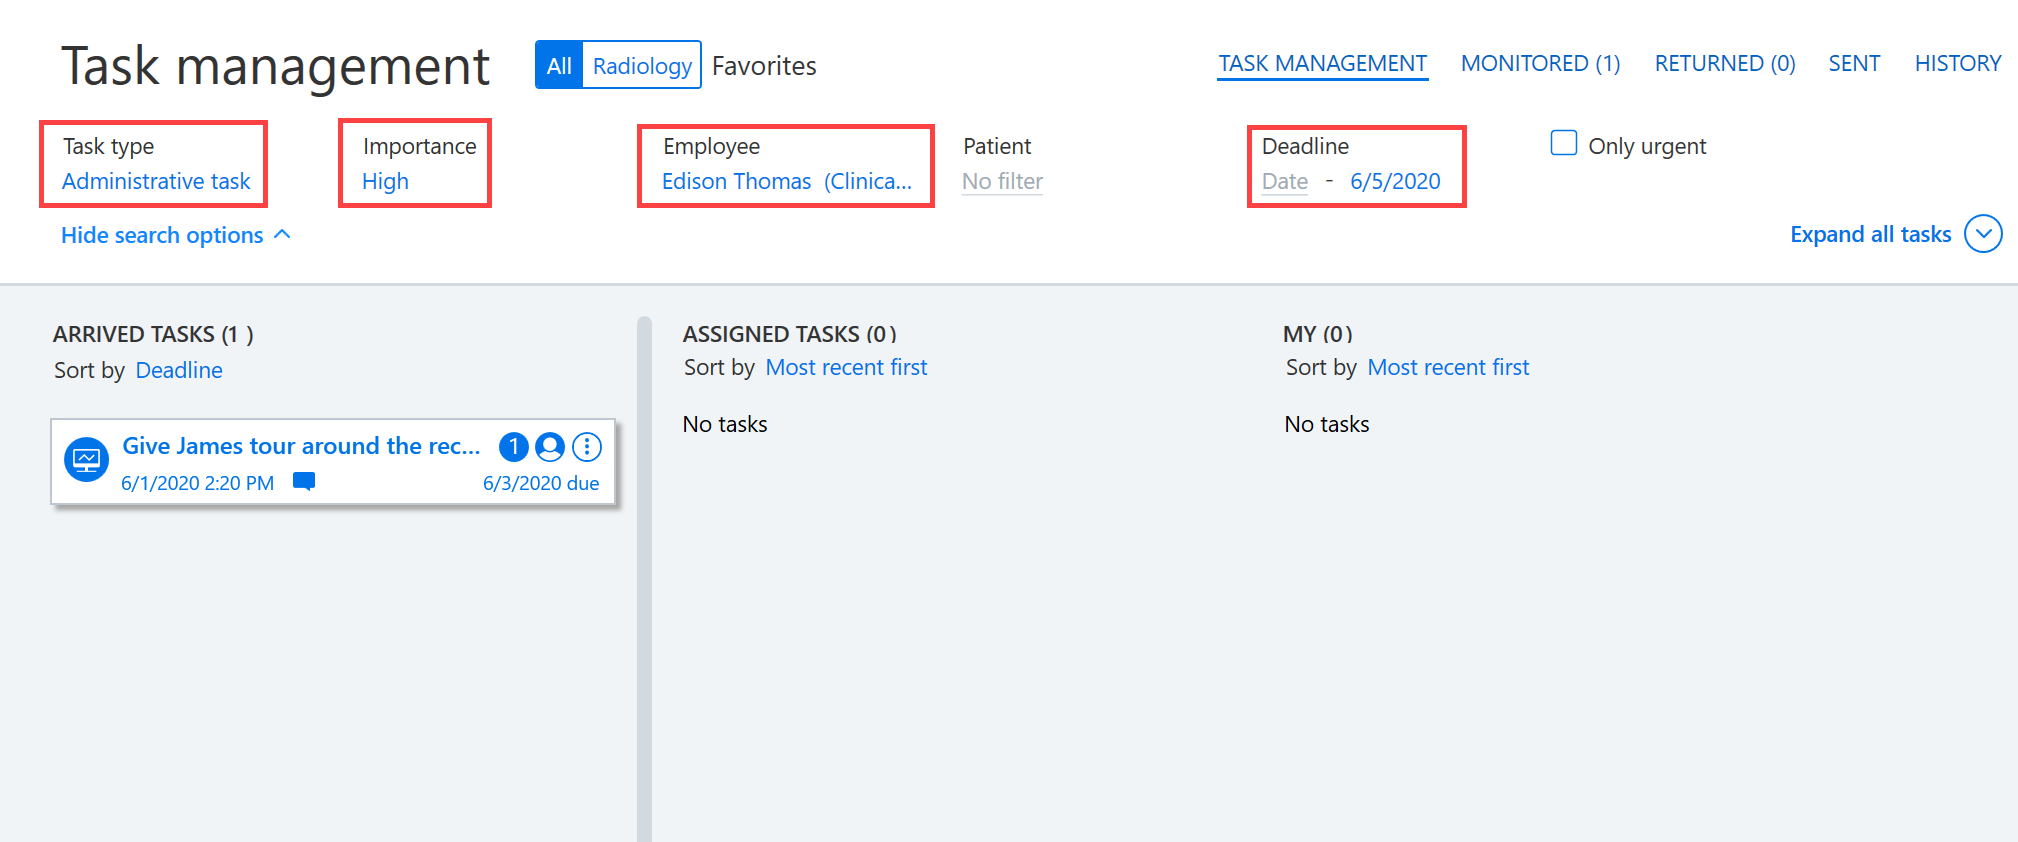
Task: Switch to the RETURNED (0) tab
Action: tap(1725, 63)
